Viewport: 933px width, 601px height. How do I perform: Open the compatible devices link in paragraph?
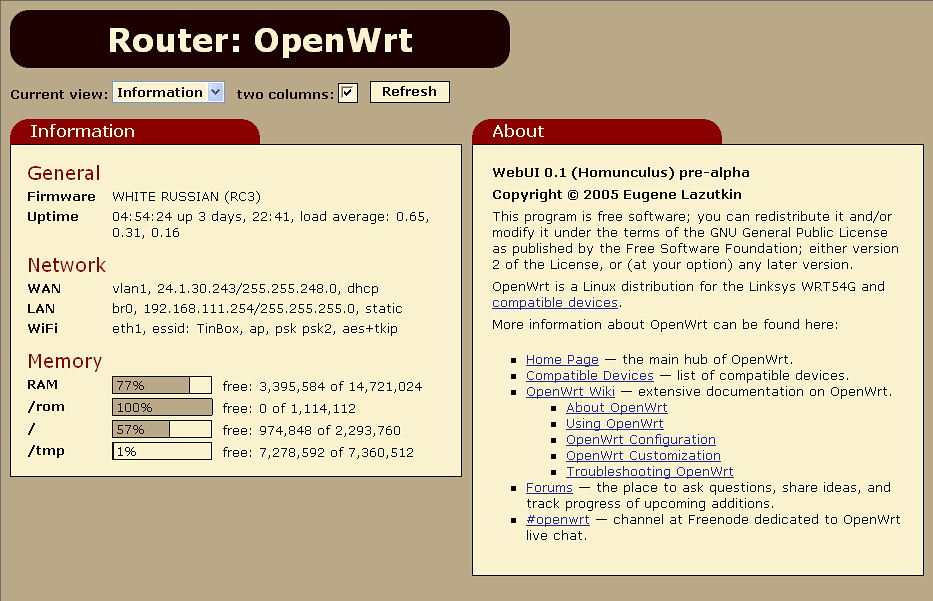(x=555, y=302)
